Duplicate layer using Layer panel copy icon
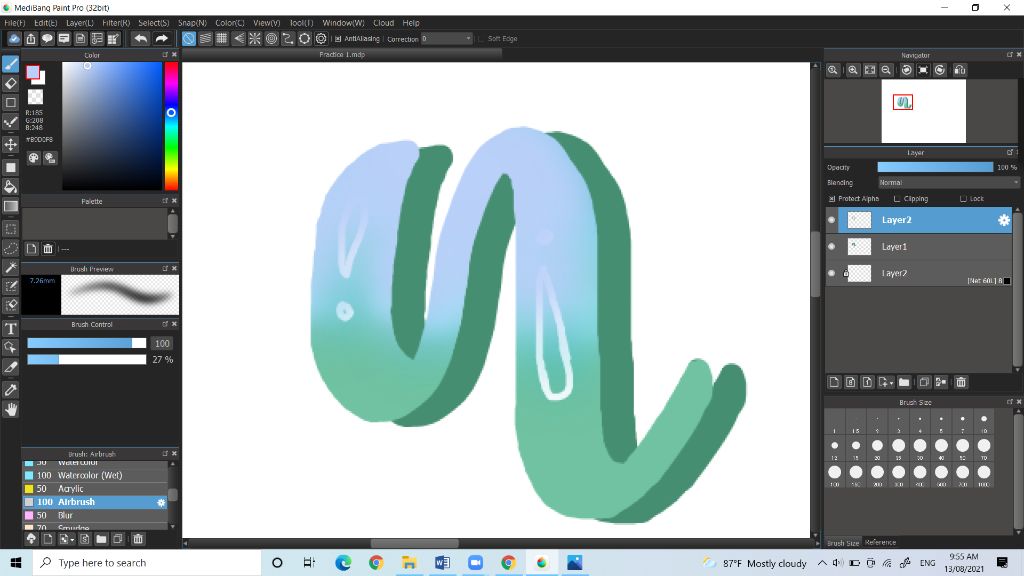The height and width of the screenshot is (576, 1024). coord(923,382)
